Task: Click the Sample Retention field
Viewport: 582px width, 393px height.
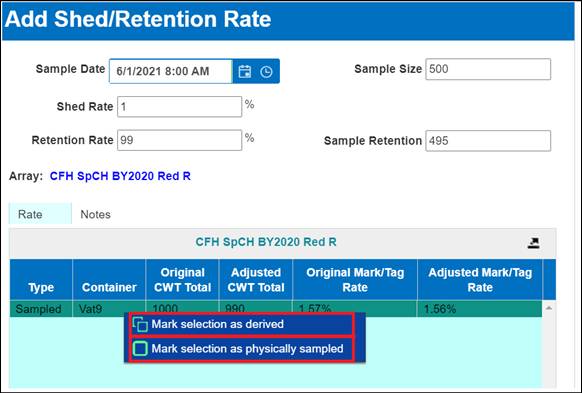Action: click(488, 141)
